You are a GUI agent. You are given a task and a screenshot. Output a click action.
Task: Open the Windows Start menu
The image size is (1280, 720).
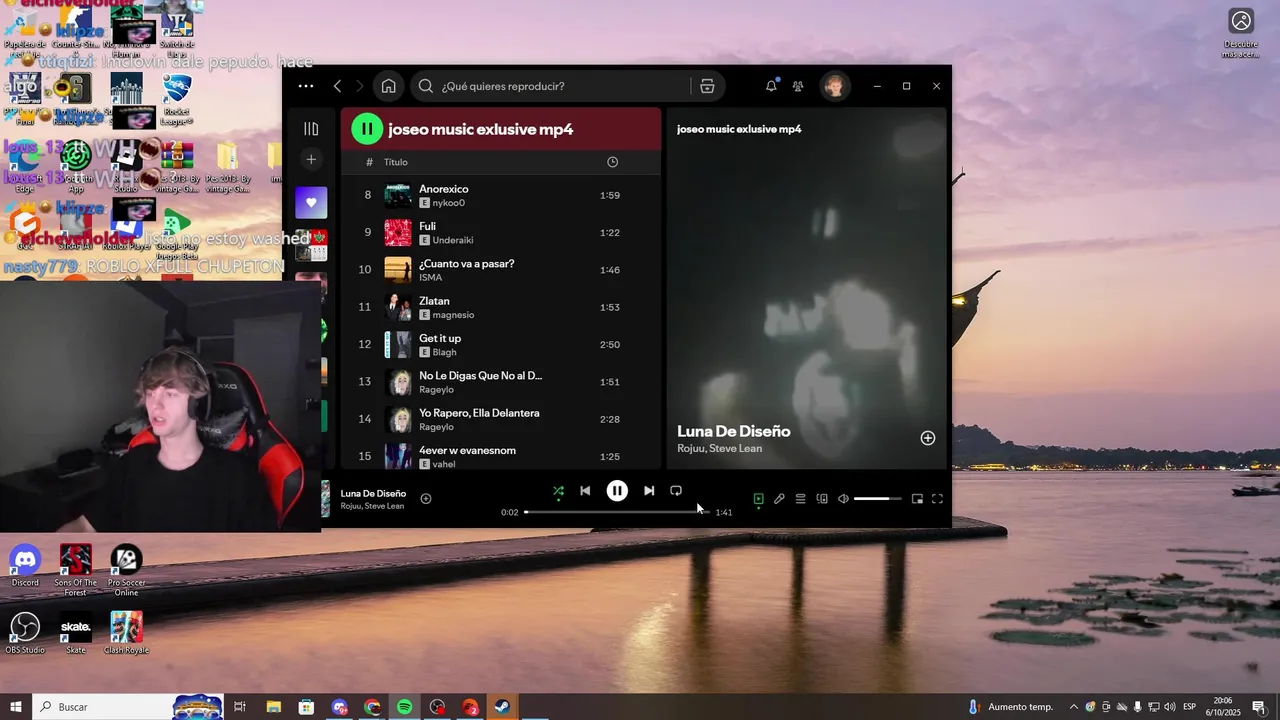click(15, 707)
